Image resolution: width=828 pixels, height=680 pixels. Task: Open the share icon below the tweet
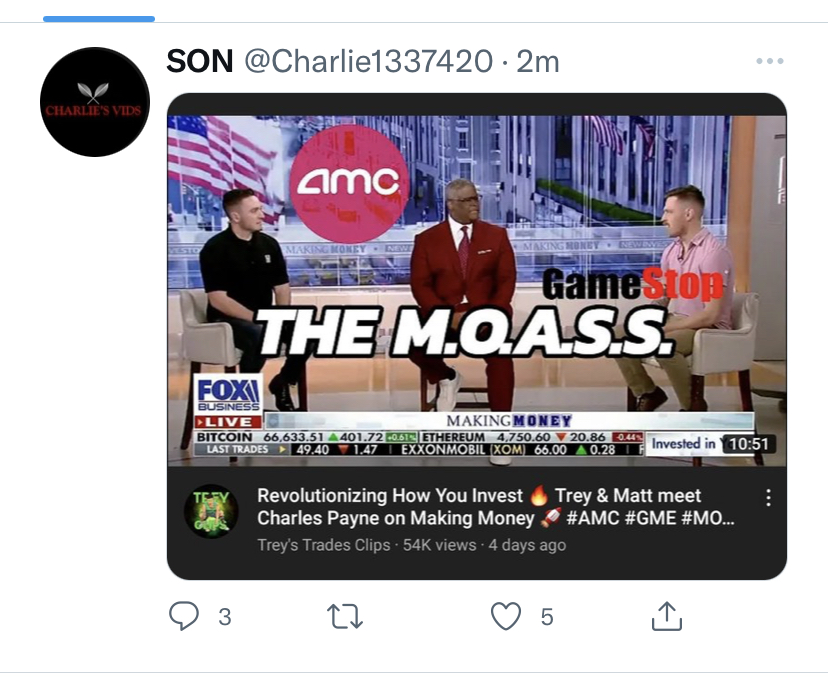click(667, 616)
